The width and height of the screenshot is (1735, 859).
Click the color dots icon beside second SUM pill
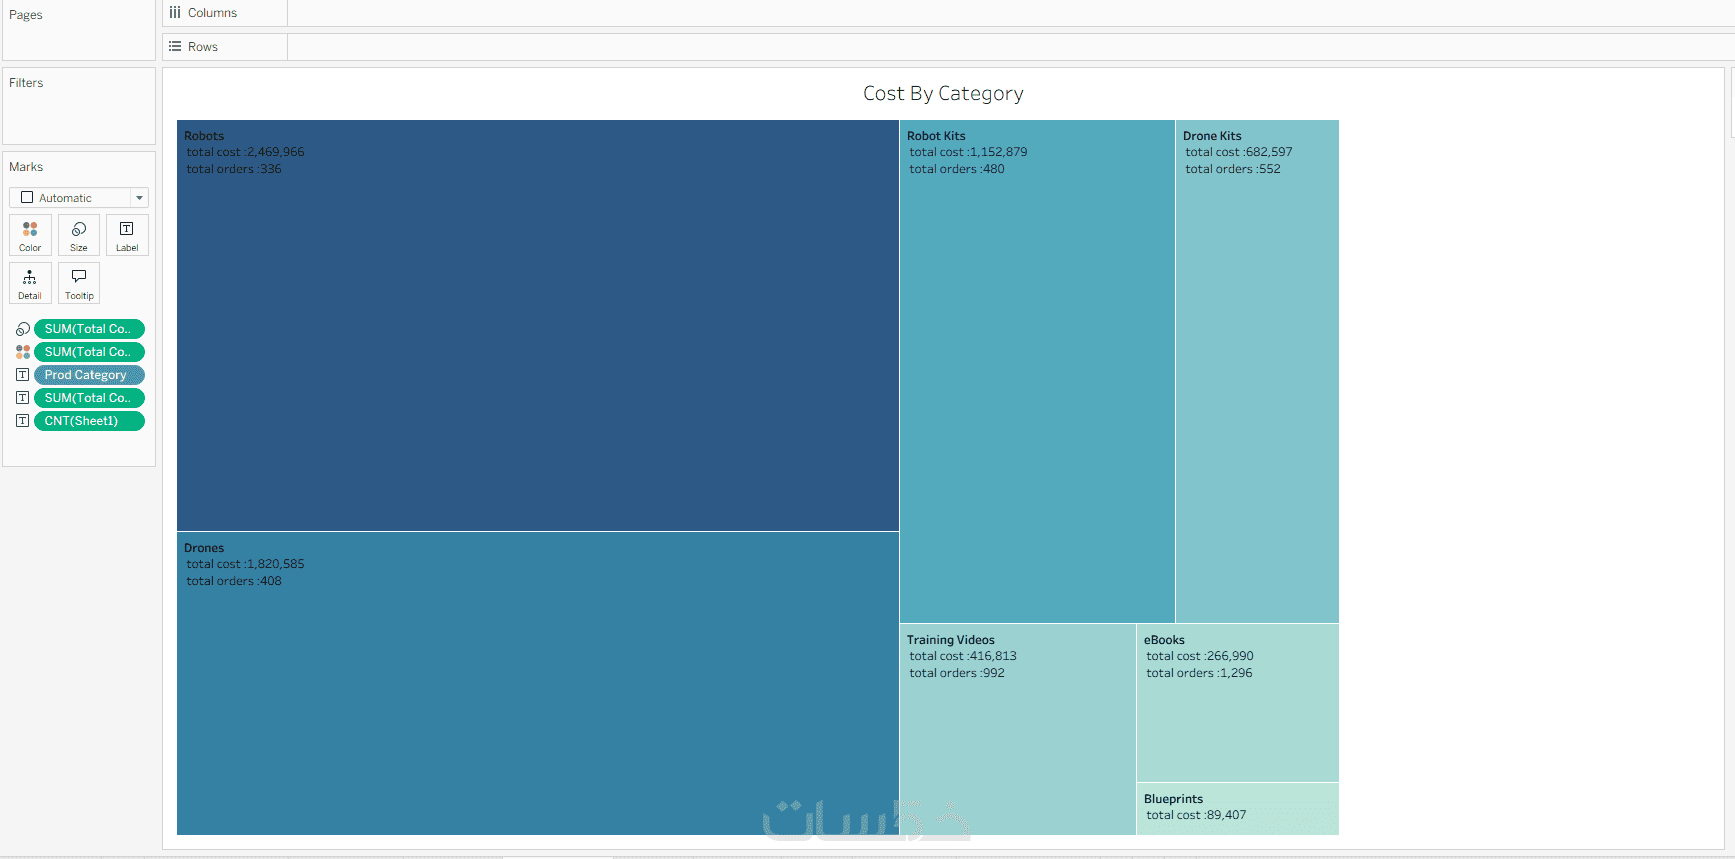click(x=23, y=352)
